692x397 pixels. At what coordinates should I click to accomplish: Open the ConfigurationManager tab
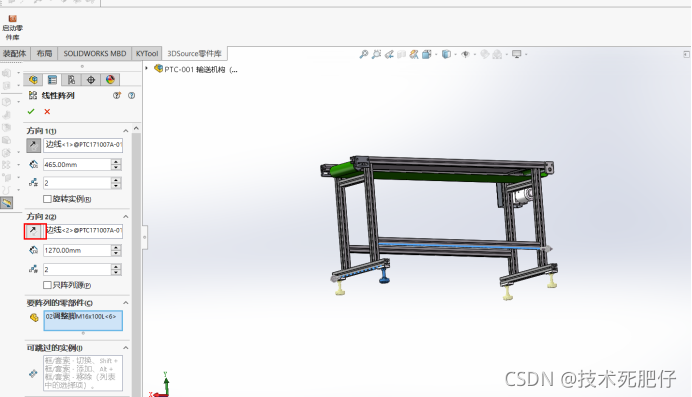pos(71,79)
